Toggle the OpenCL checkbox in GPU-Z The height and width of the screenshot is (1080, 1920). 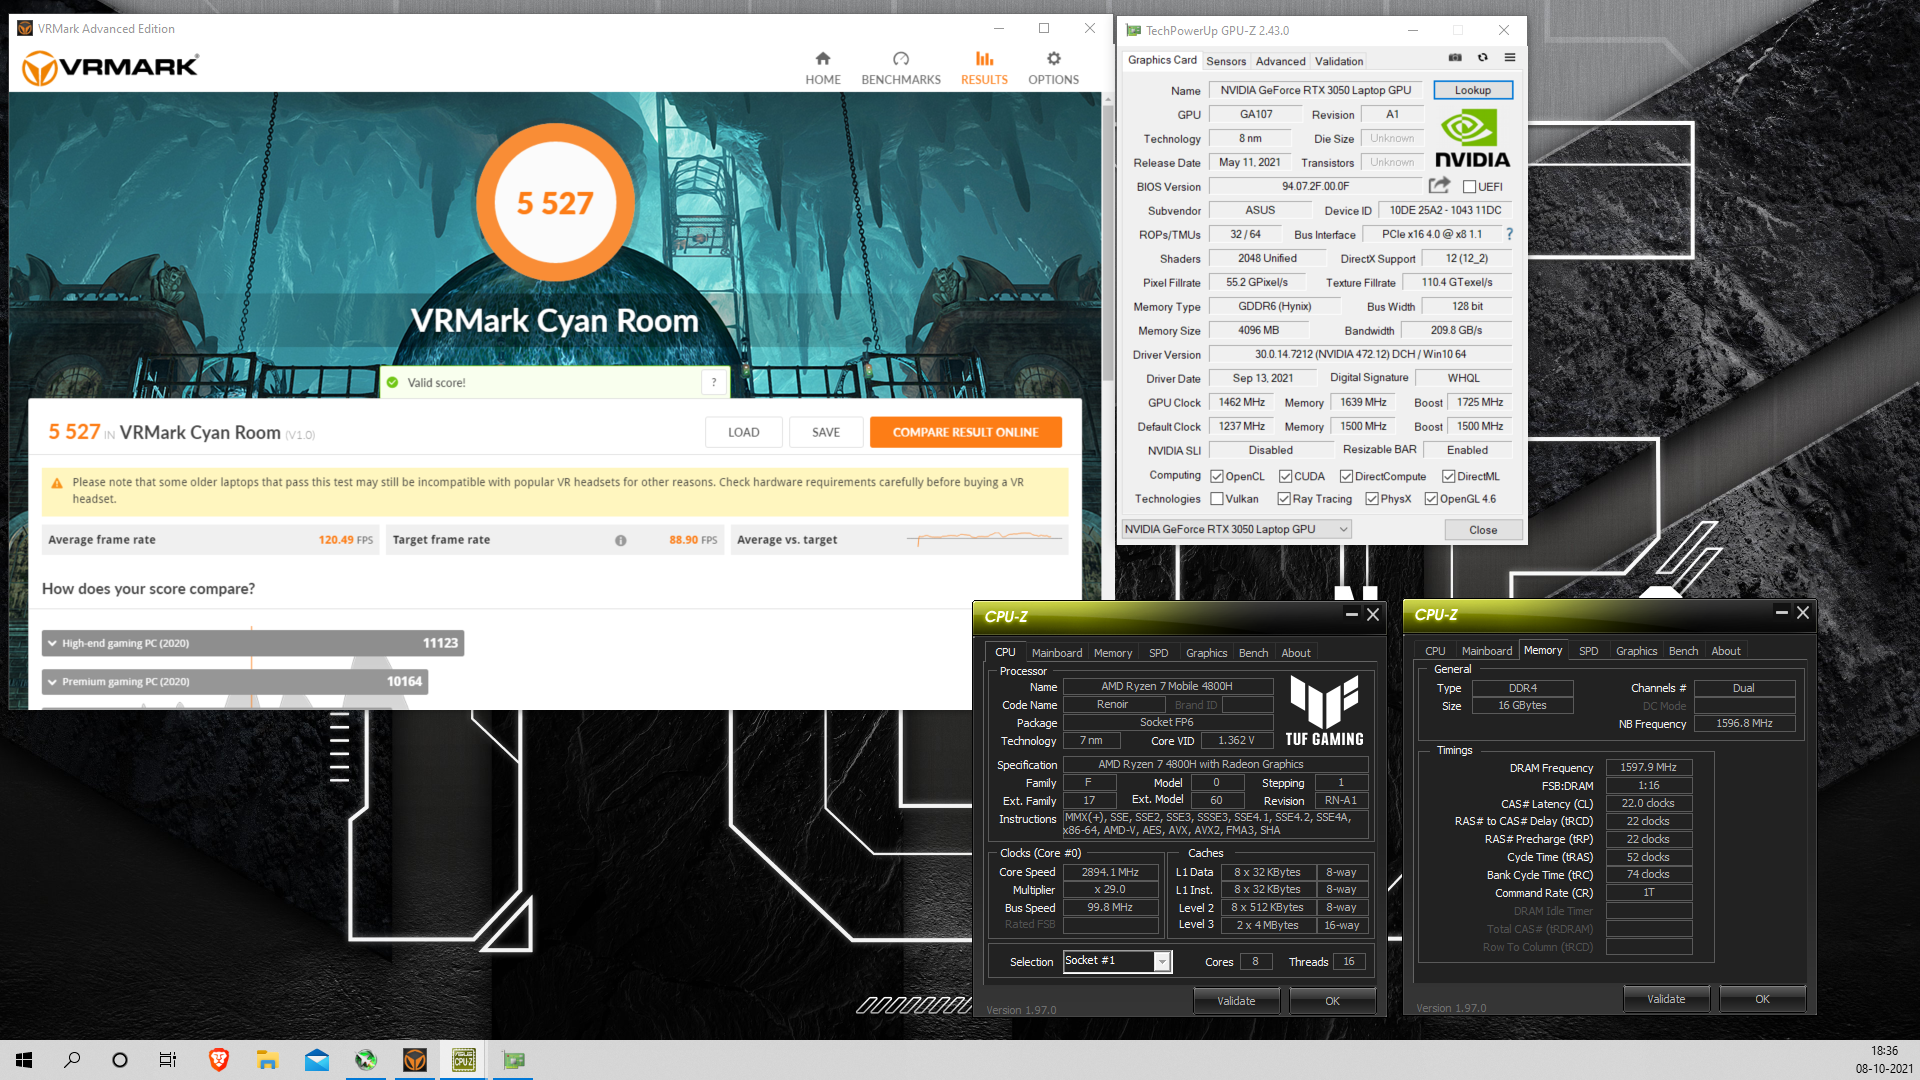tap(1217, 476)
